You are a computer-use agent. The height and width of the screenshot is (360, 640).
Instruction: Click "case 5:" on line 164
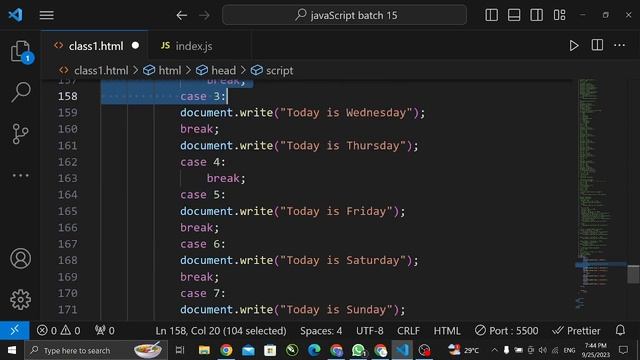pos(203,195)
